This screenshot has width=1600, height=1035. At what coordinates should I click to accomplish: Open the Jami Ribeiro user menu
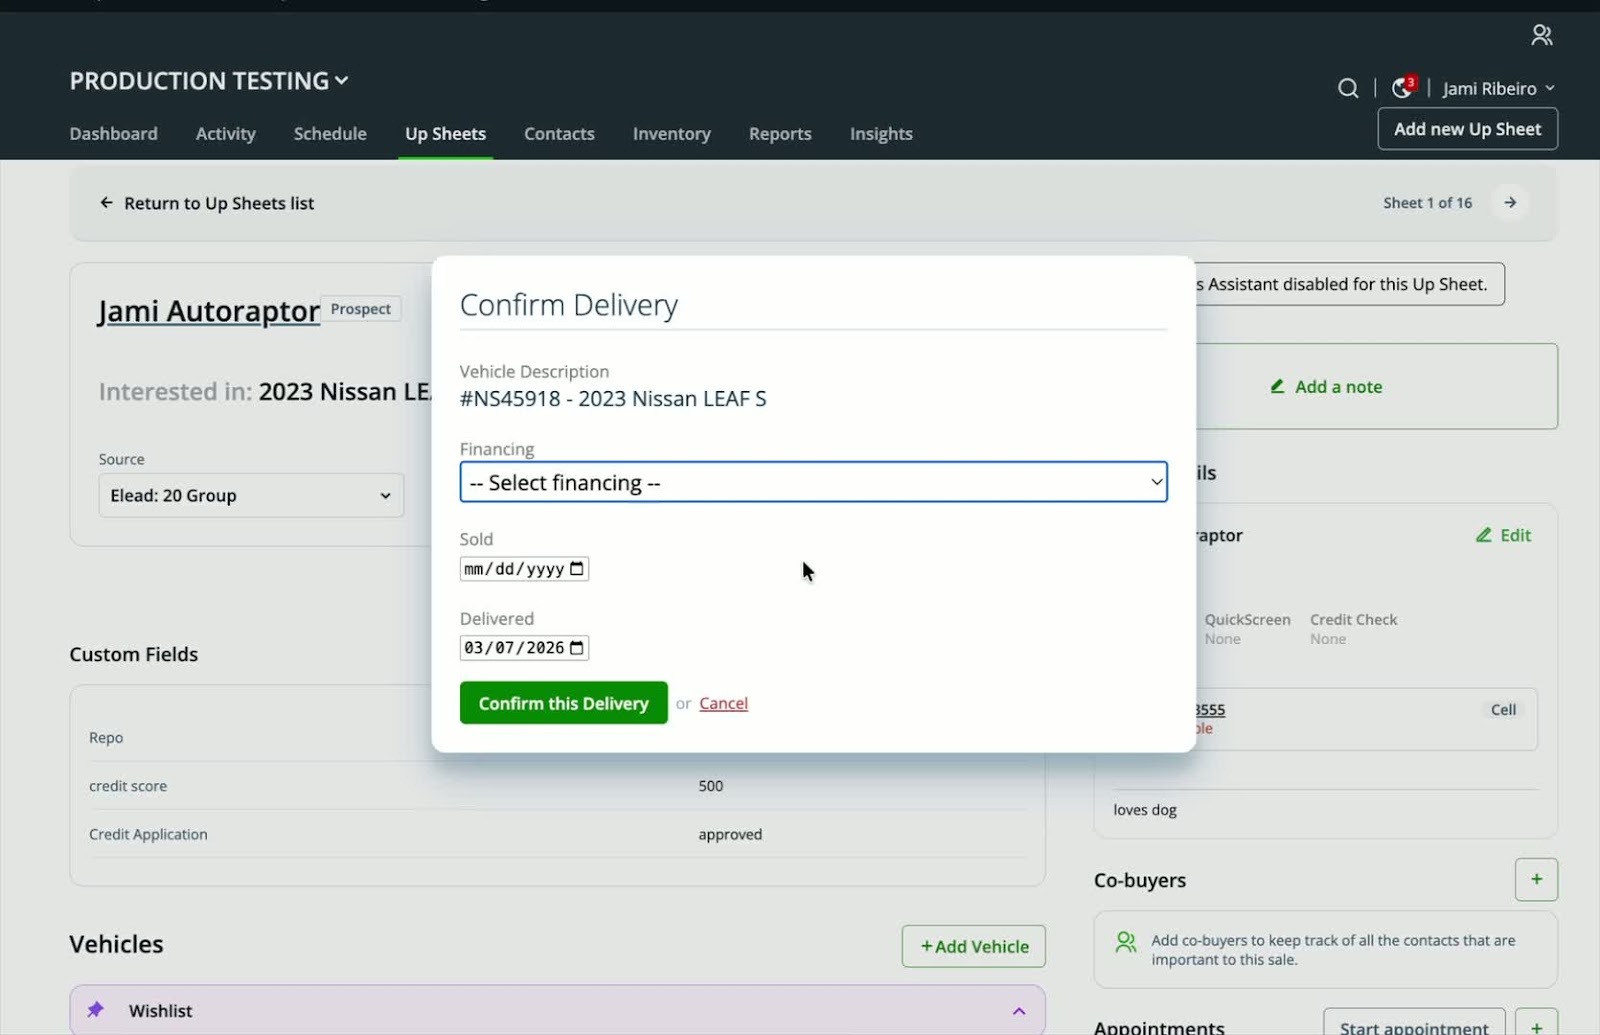(1497, 89)
